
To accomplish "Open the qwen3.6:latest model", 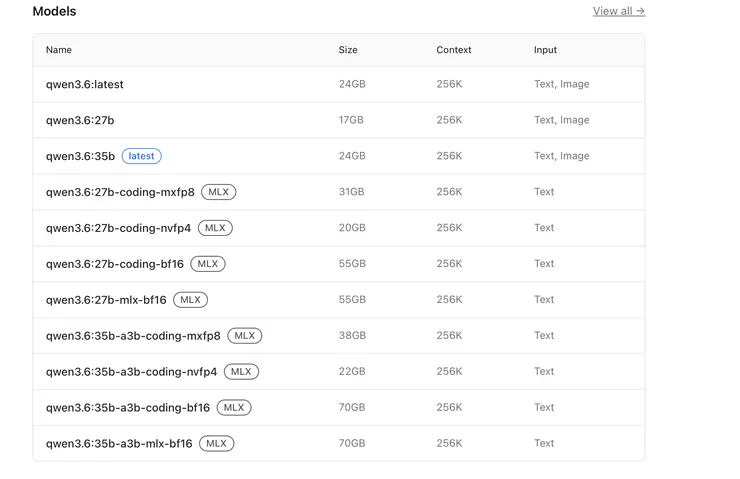I will 84,84.
